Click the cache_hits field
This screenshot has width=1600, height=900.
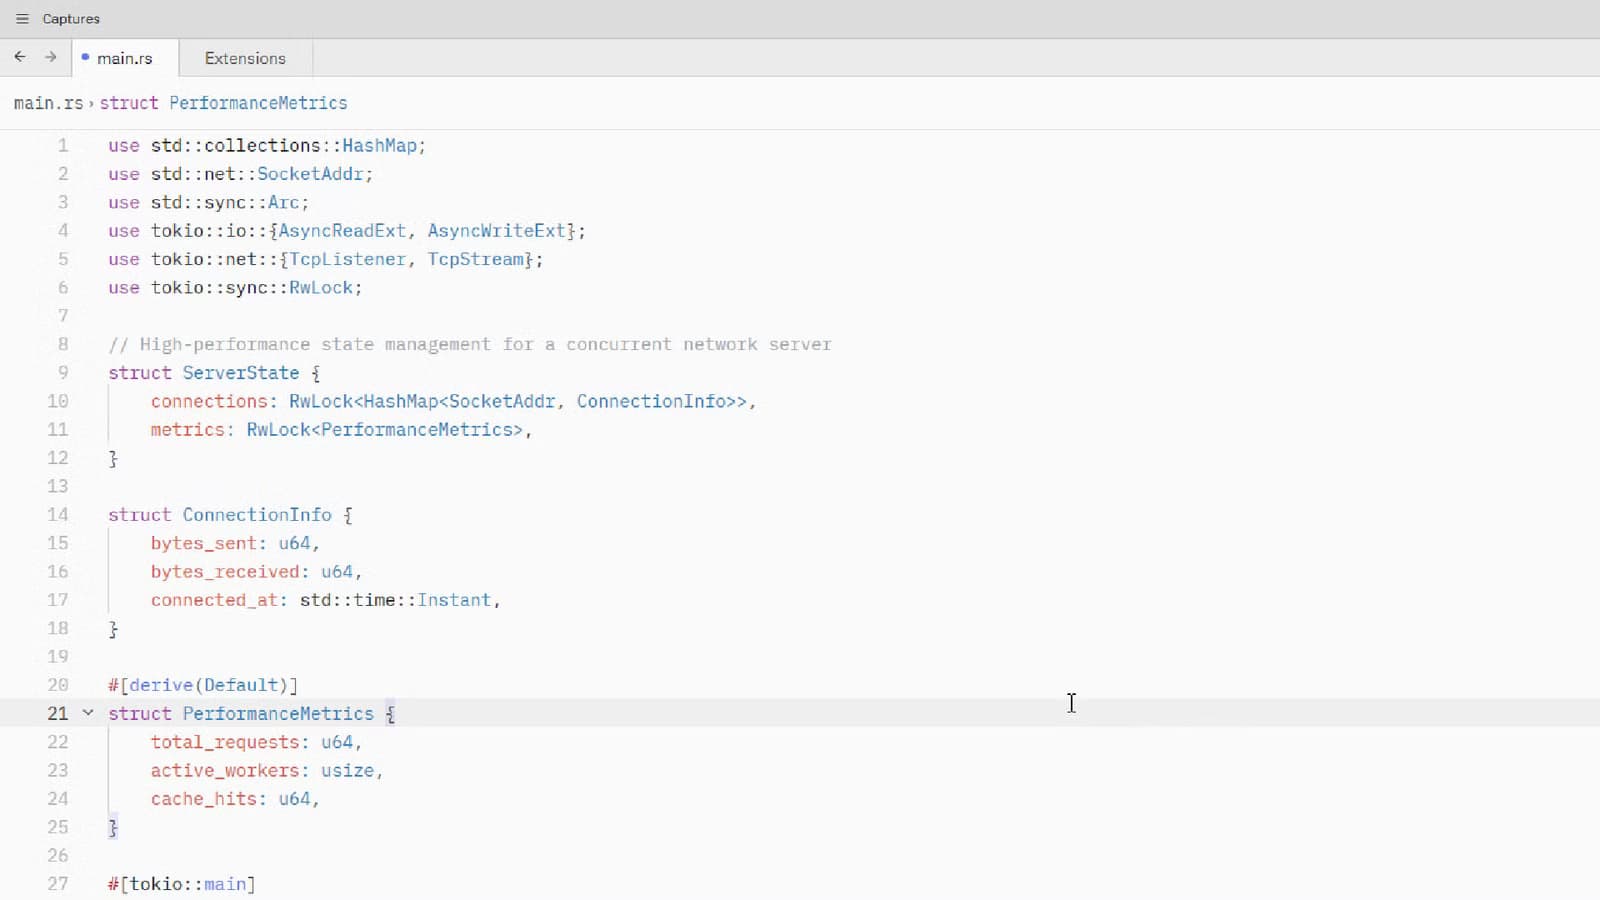click(204, 799)
